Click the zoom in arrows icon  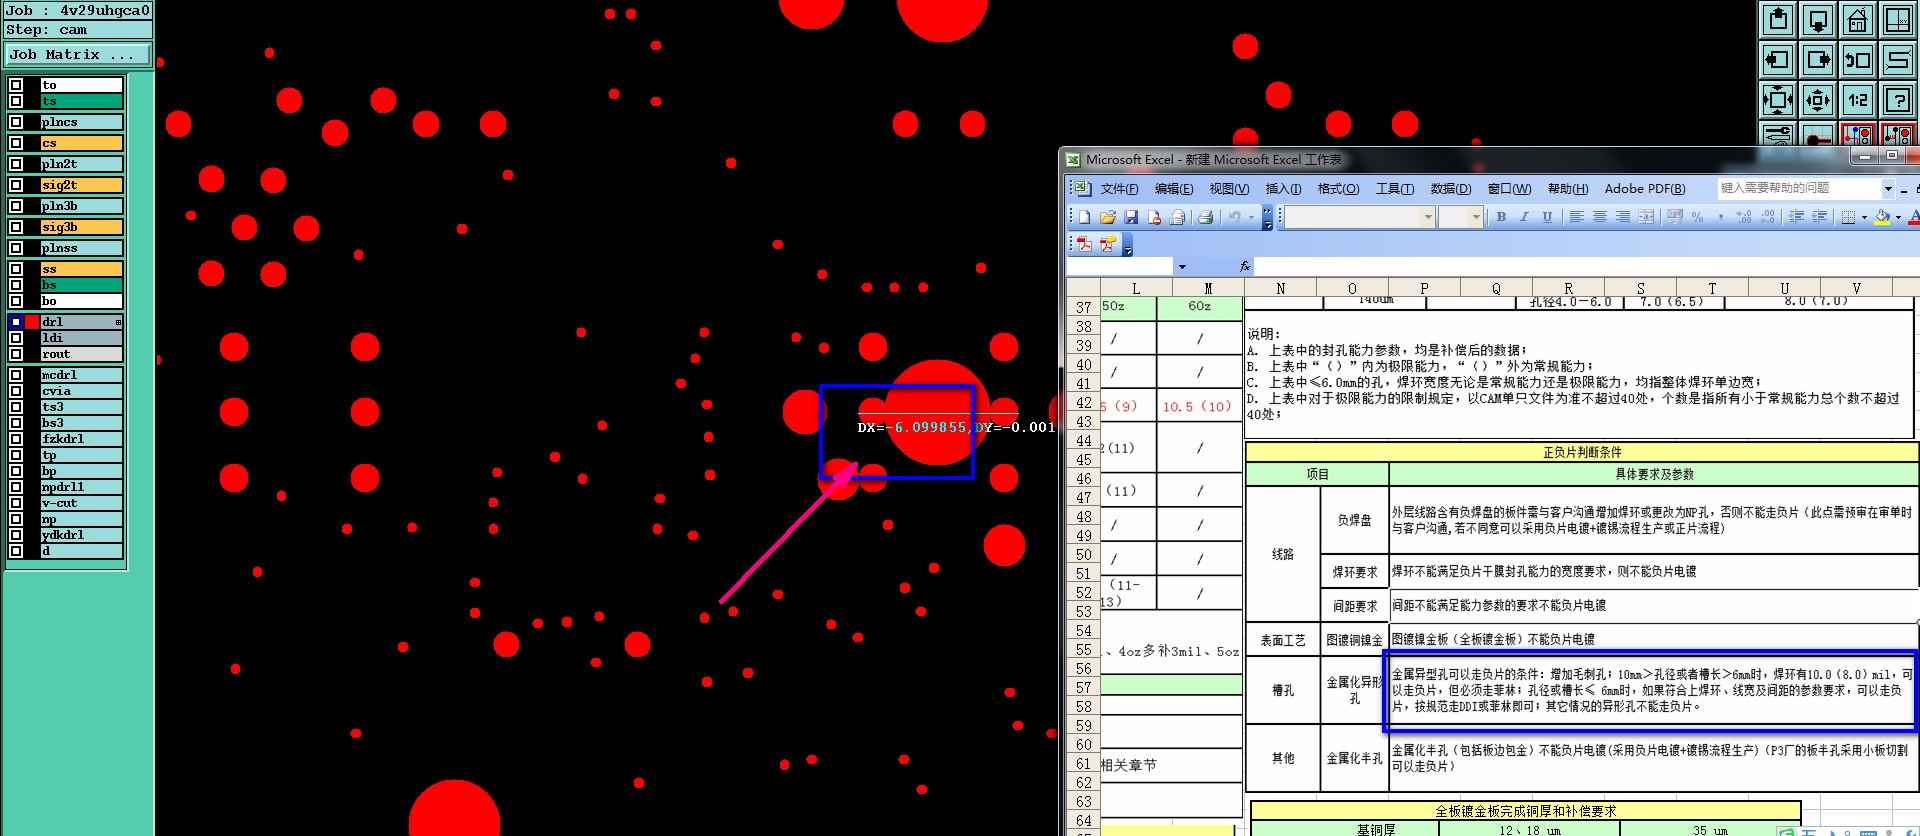[1778, 99]
